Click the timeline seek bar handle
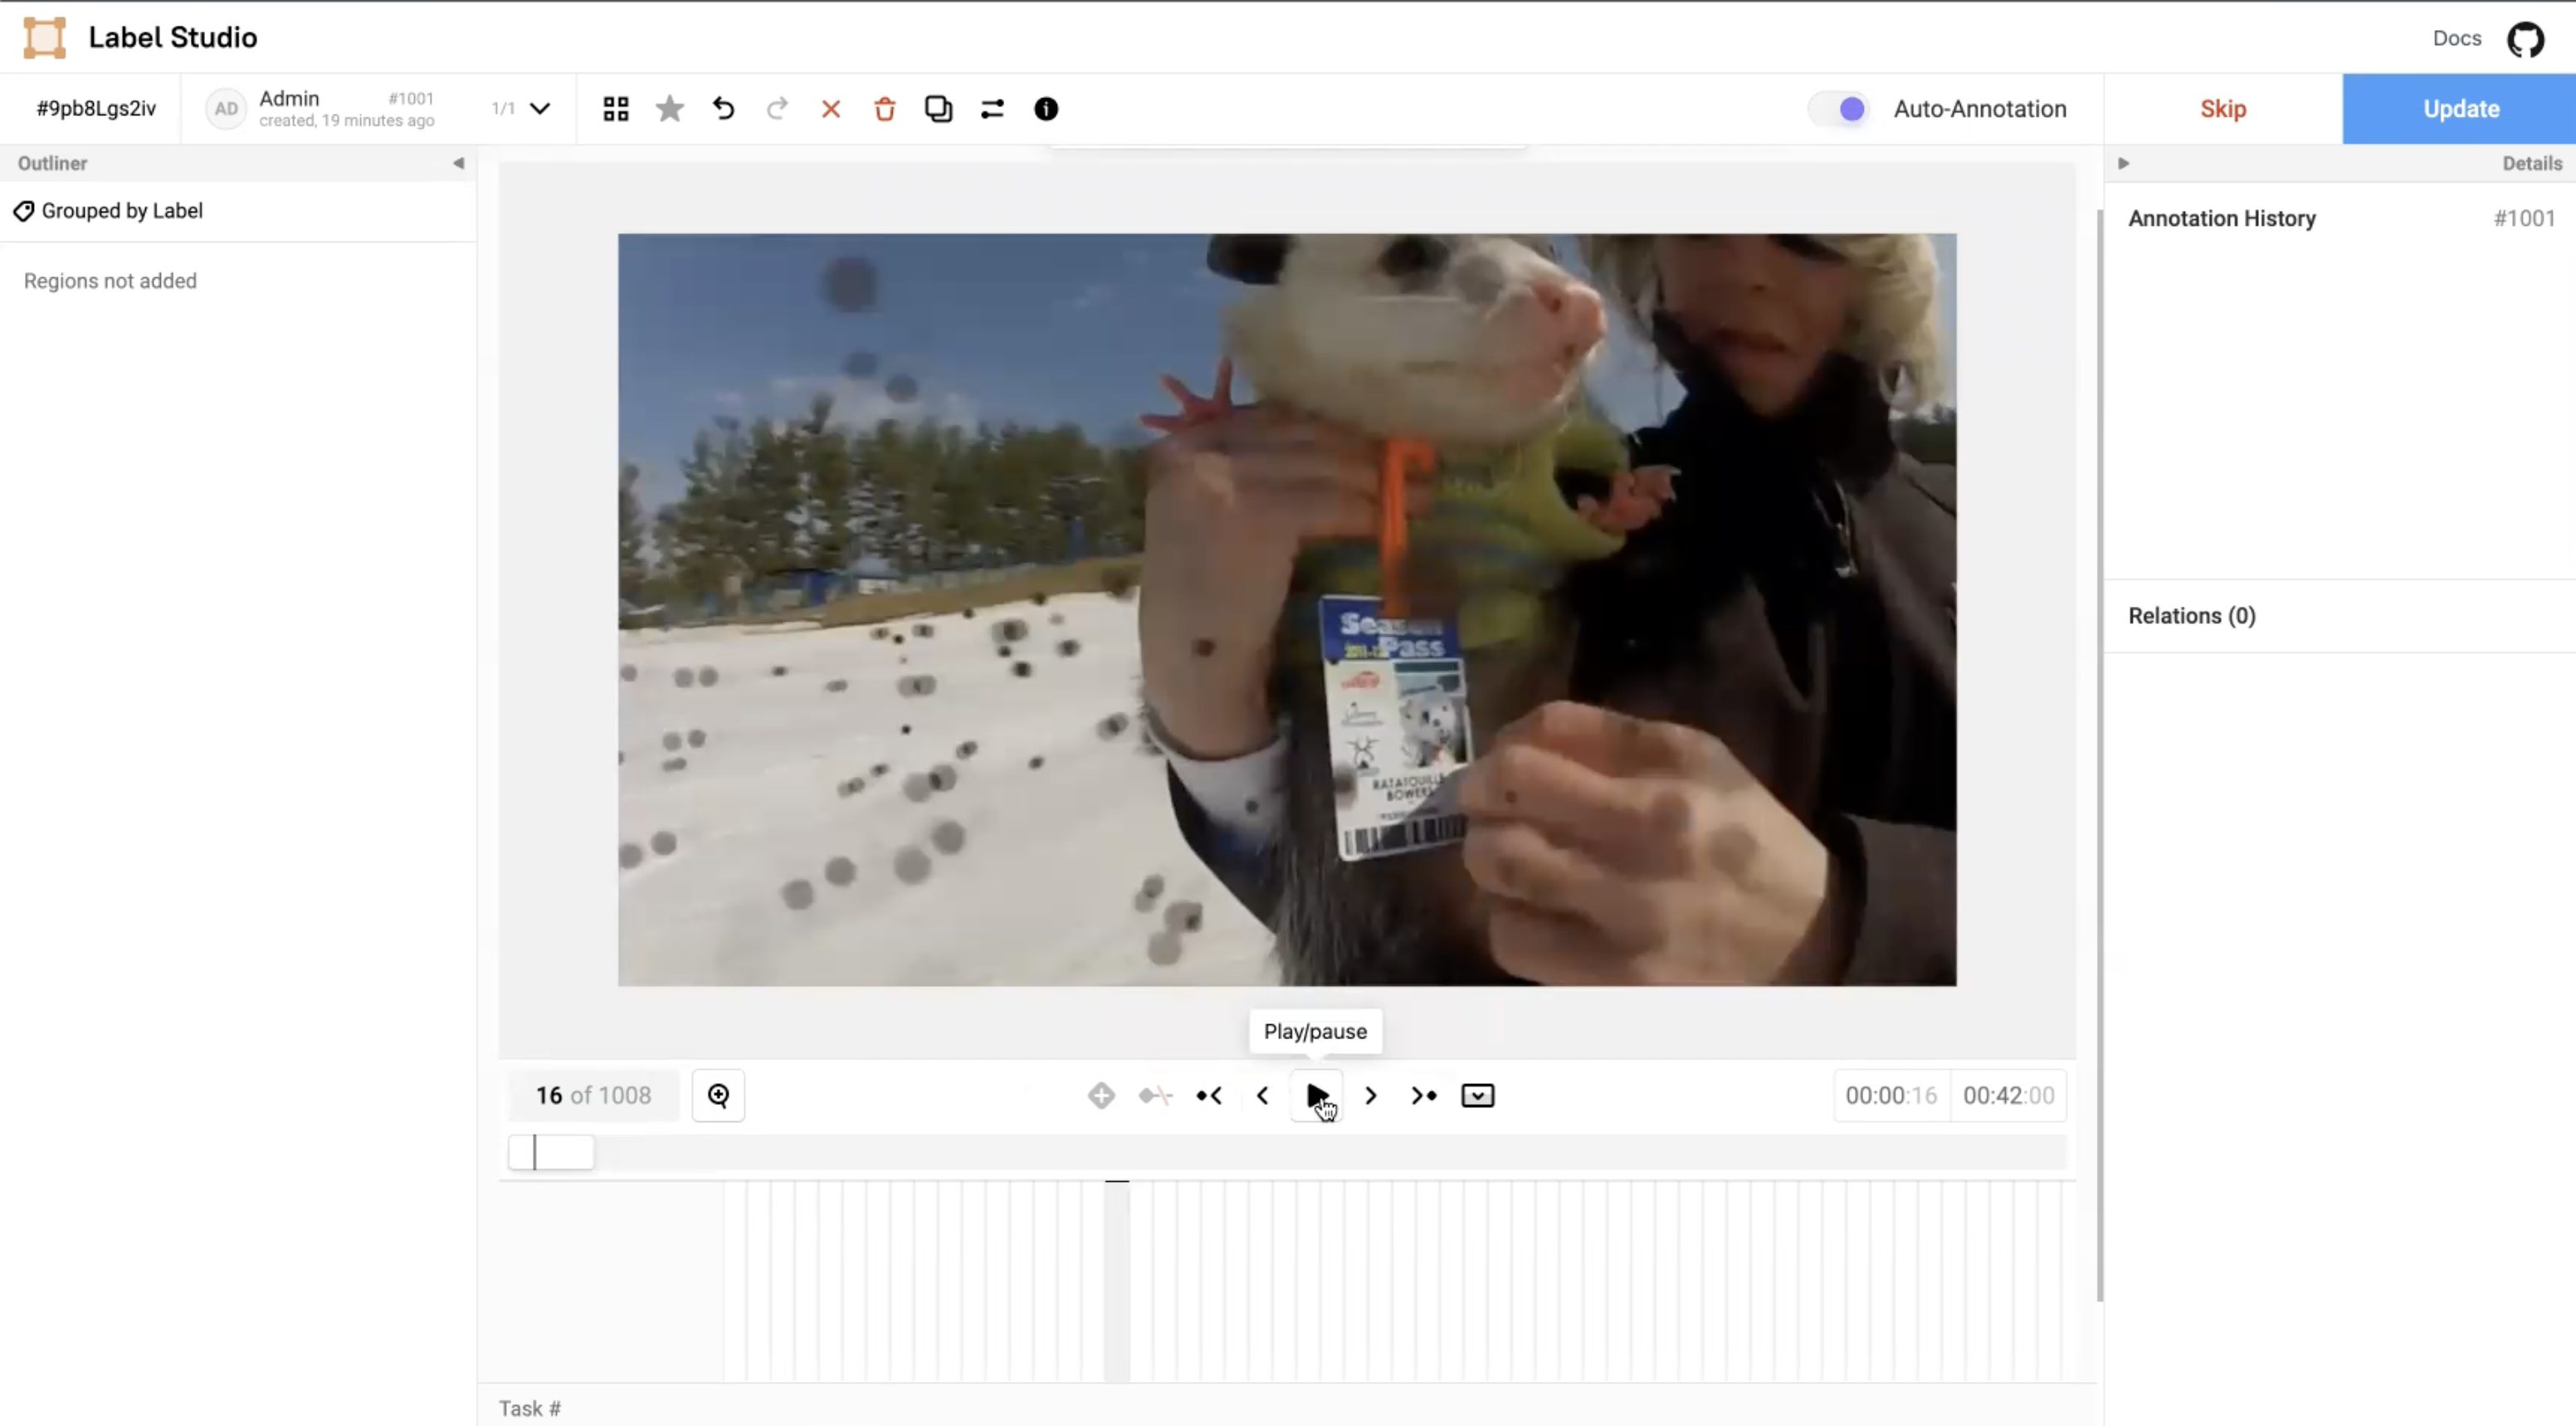2576x1426 pixels. (x=551, y=1153)
